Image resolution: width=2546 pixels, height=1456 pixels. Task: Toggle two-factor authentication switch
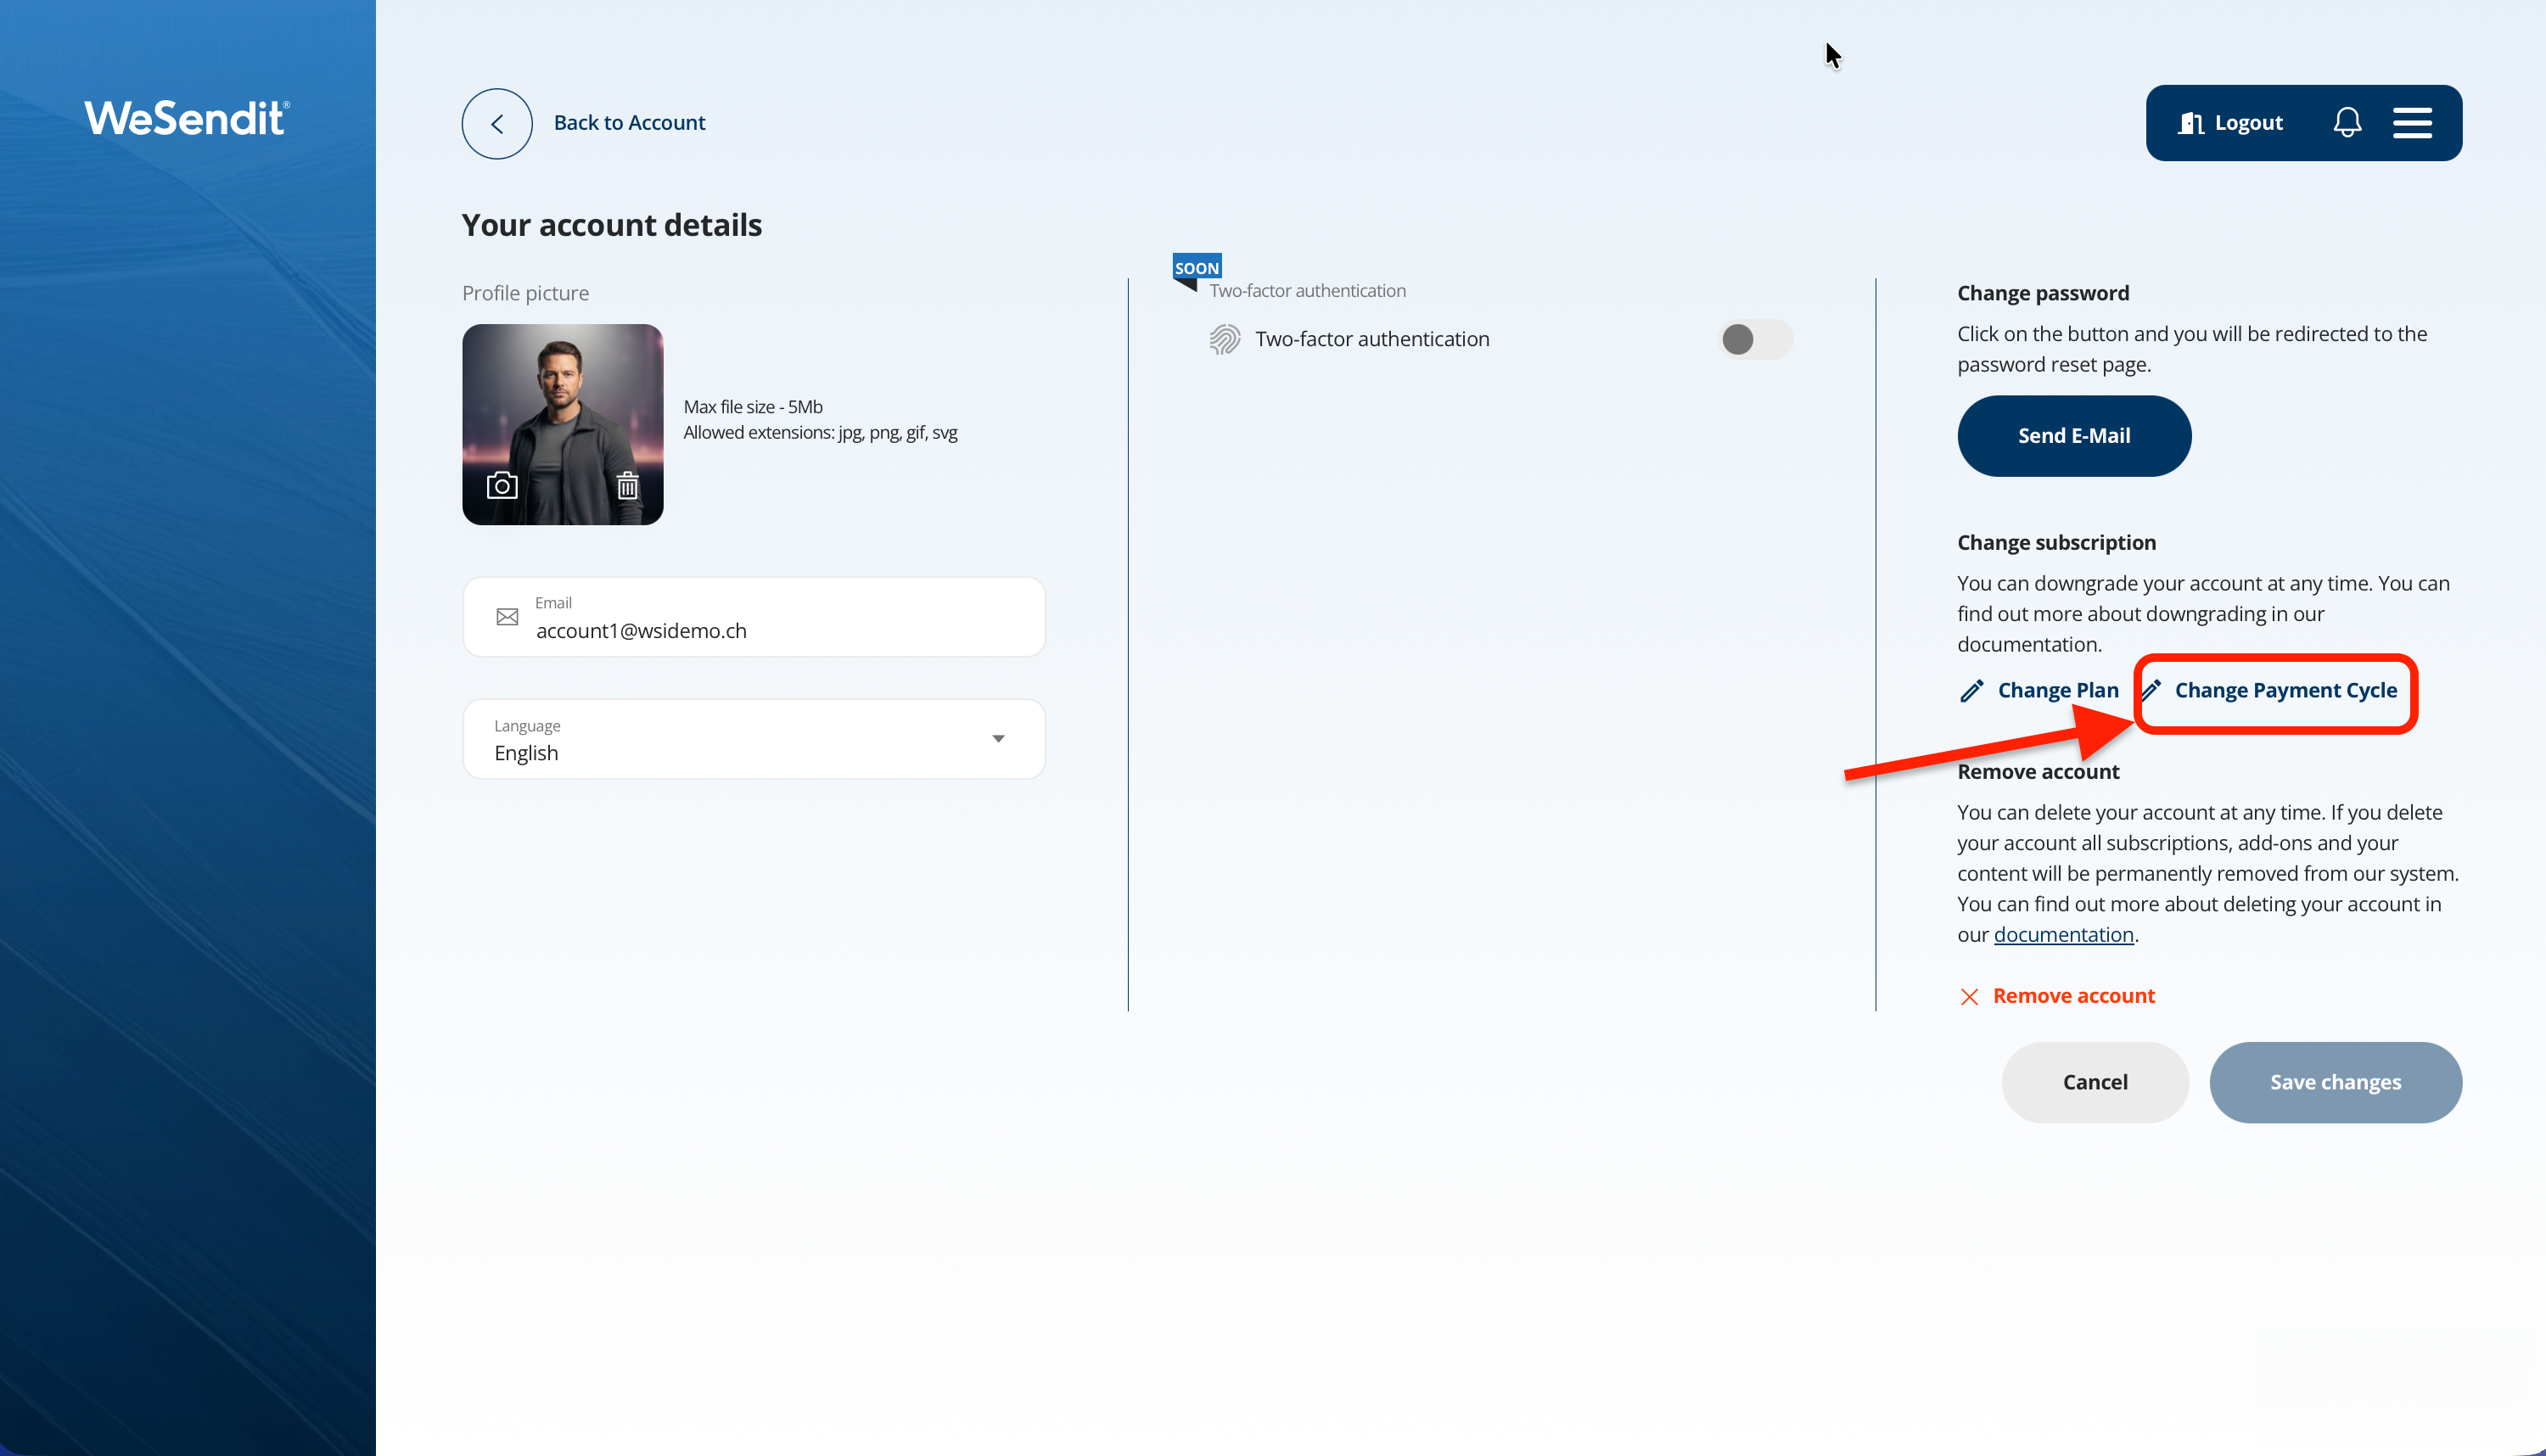[x=1754, y=339]
